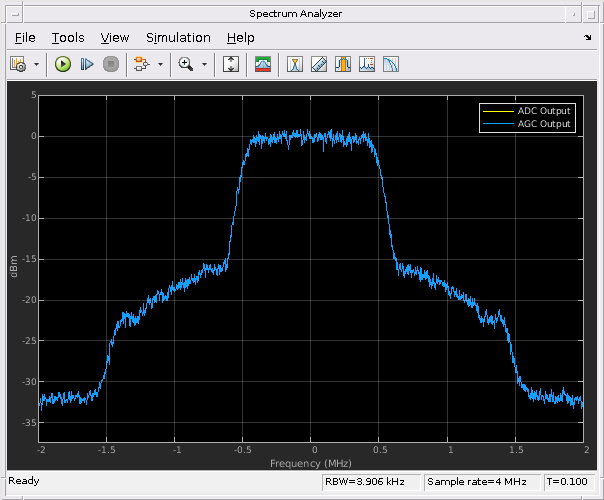
Task: Click the Stop simulation button
Action: point(110,64)
